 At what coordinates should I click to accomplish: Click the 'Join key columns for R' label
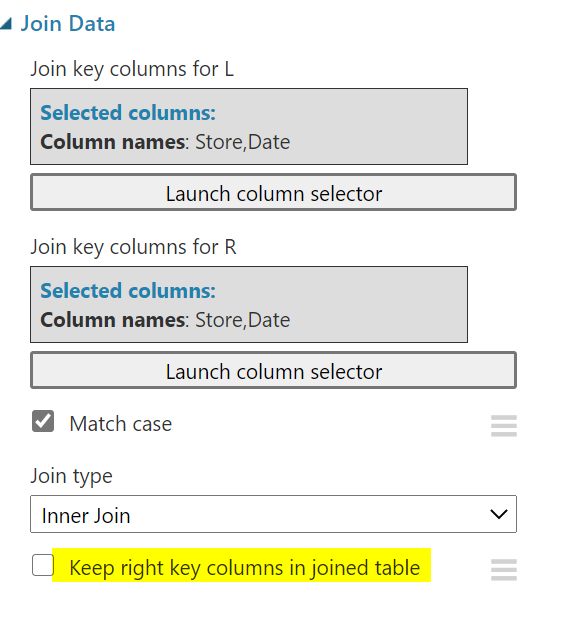[133, 247]
